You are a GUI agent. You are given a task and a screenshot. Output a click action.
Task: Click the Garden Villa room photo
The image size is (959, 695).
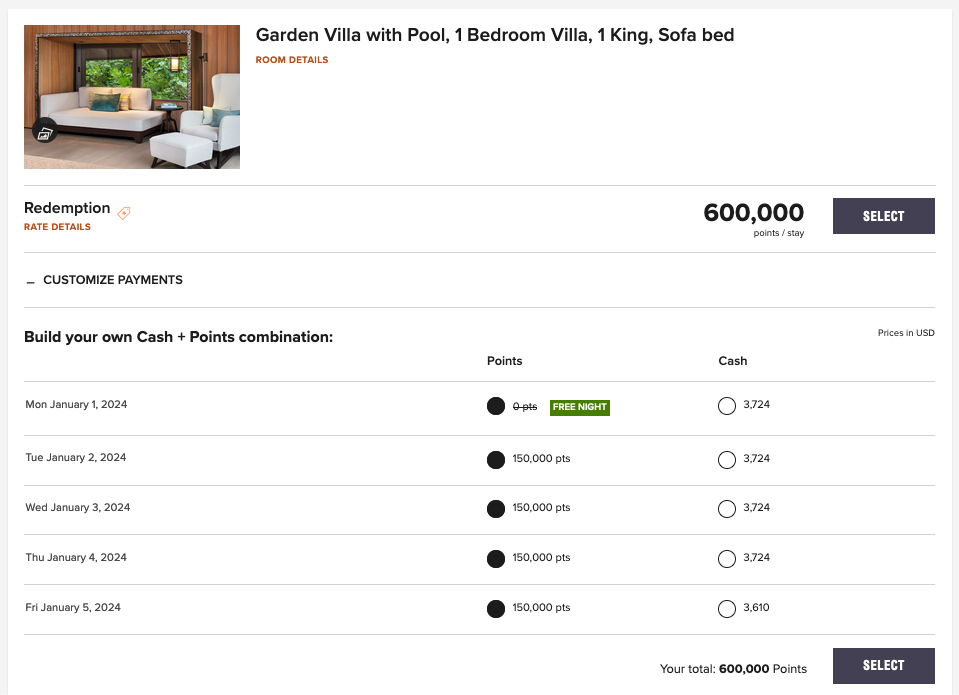pos(131,96)
